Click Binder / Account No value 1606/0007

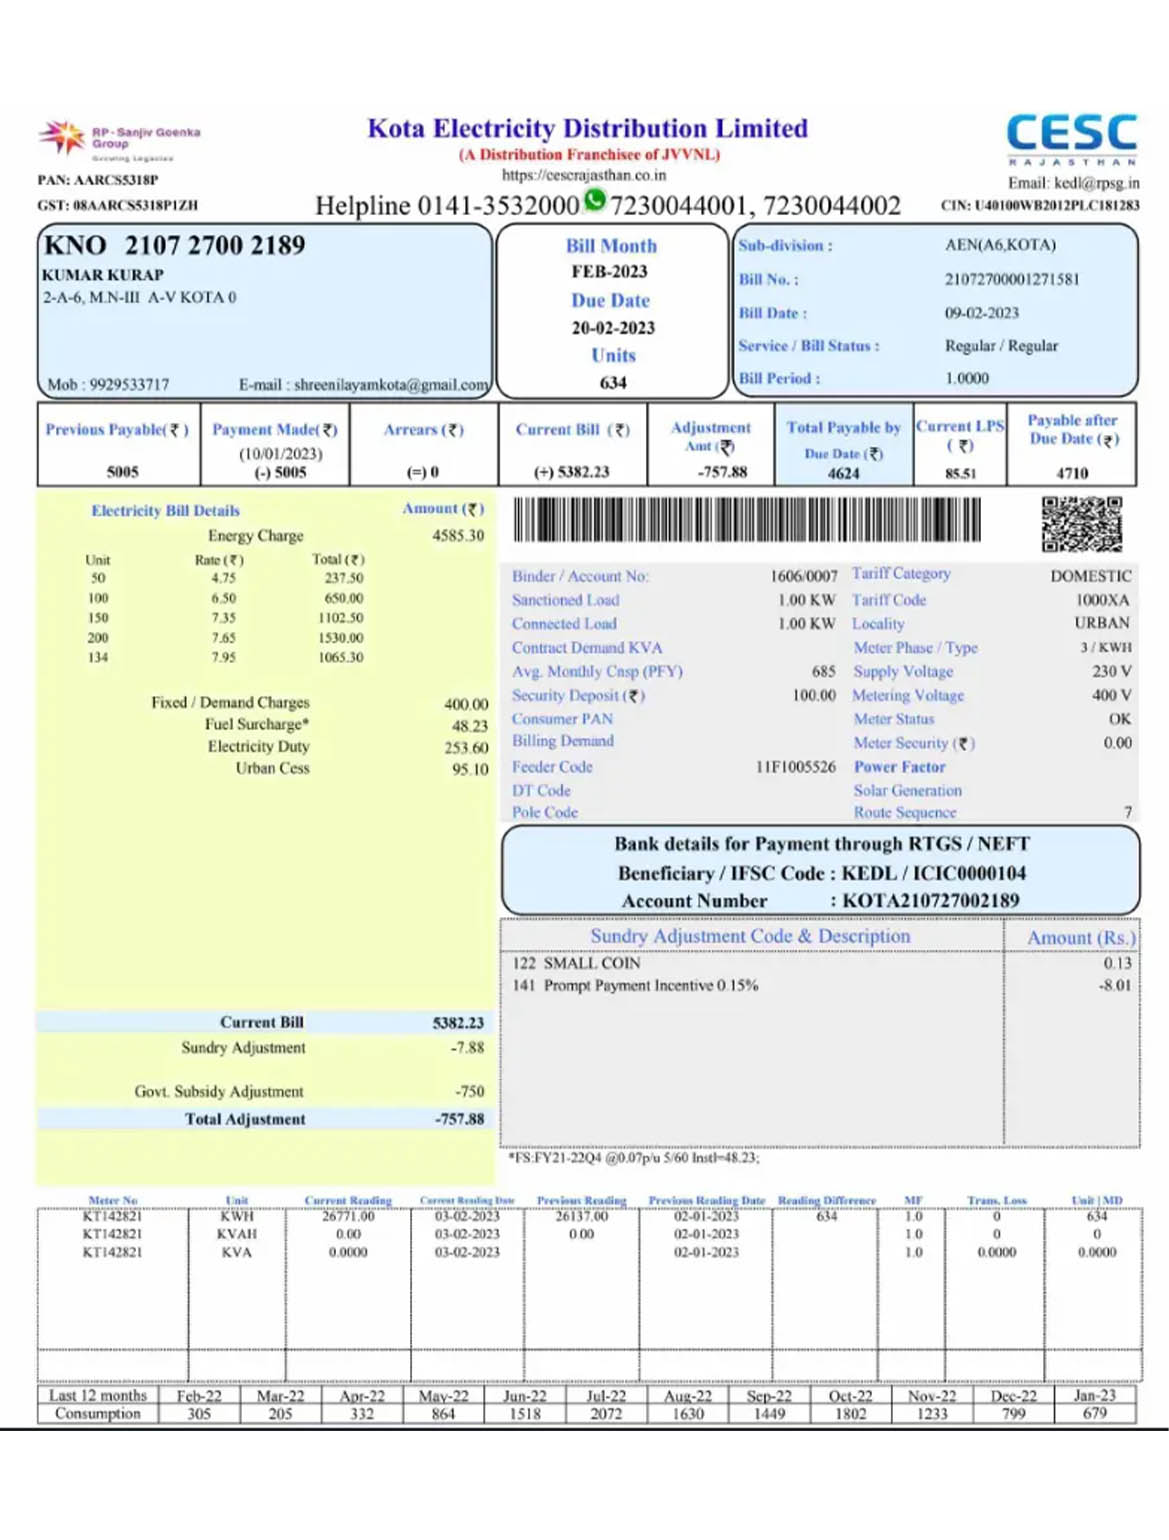[804, 577]
